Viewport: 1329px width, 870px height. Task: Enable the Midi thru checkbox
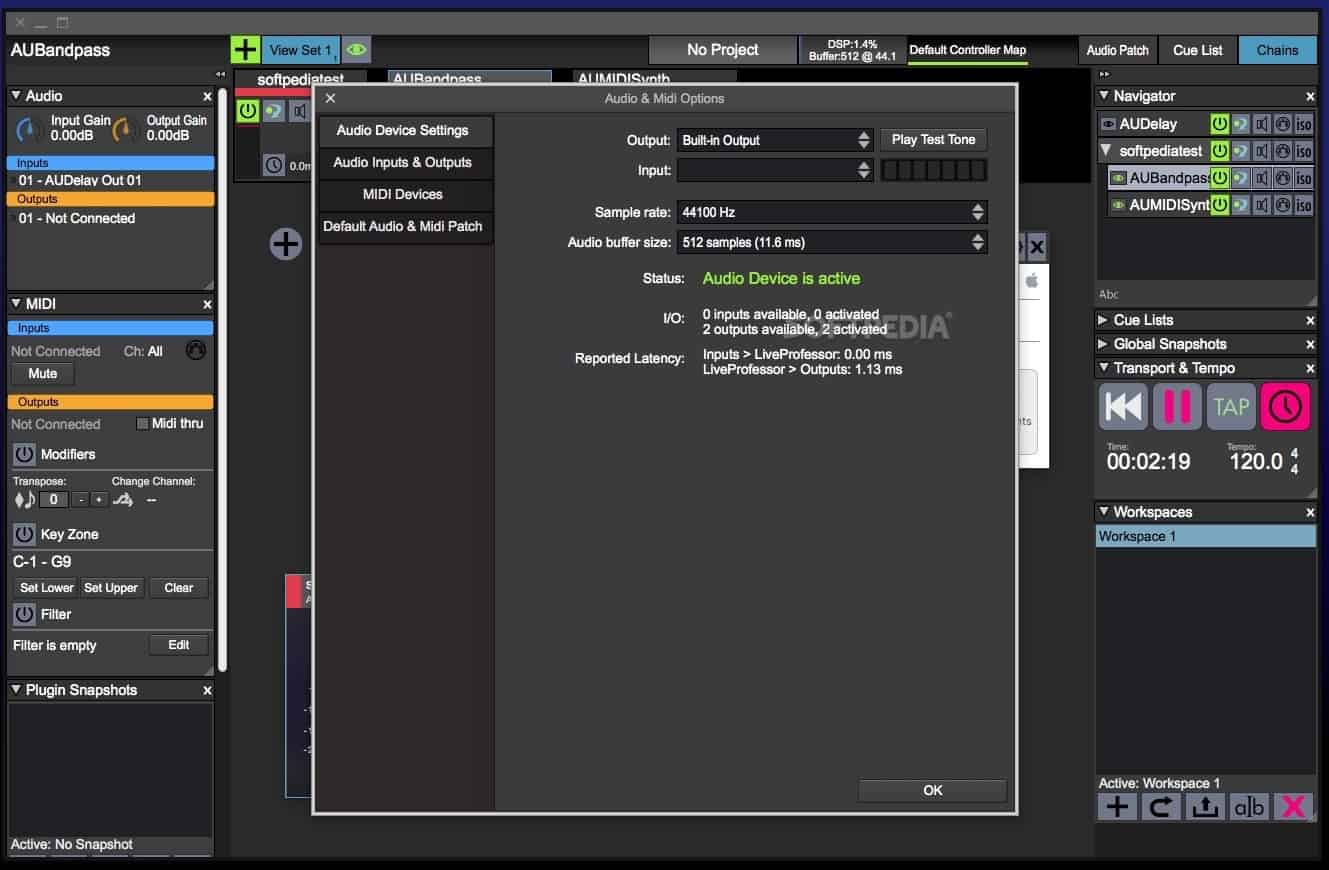pos(142,423)
